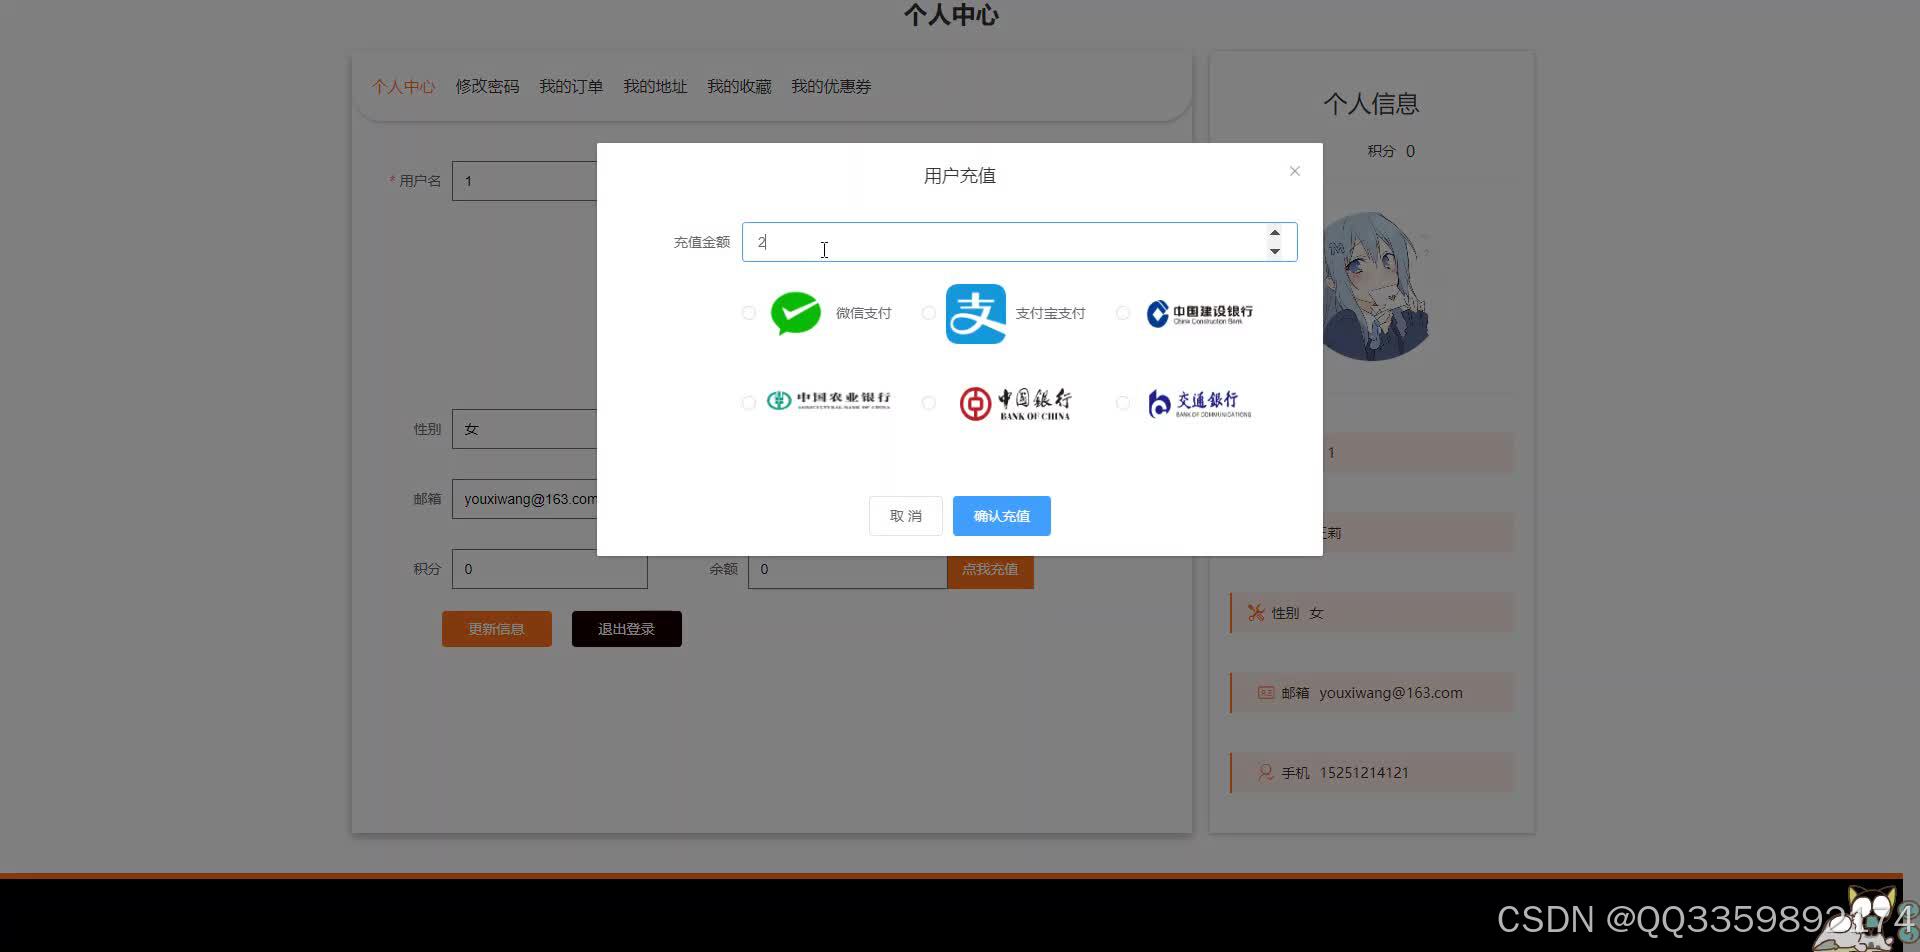The height and width of the screenshot is (952, 1920).
Task: Select the Alipay radio button
Action: 928,313
